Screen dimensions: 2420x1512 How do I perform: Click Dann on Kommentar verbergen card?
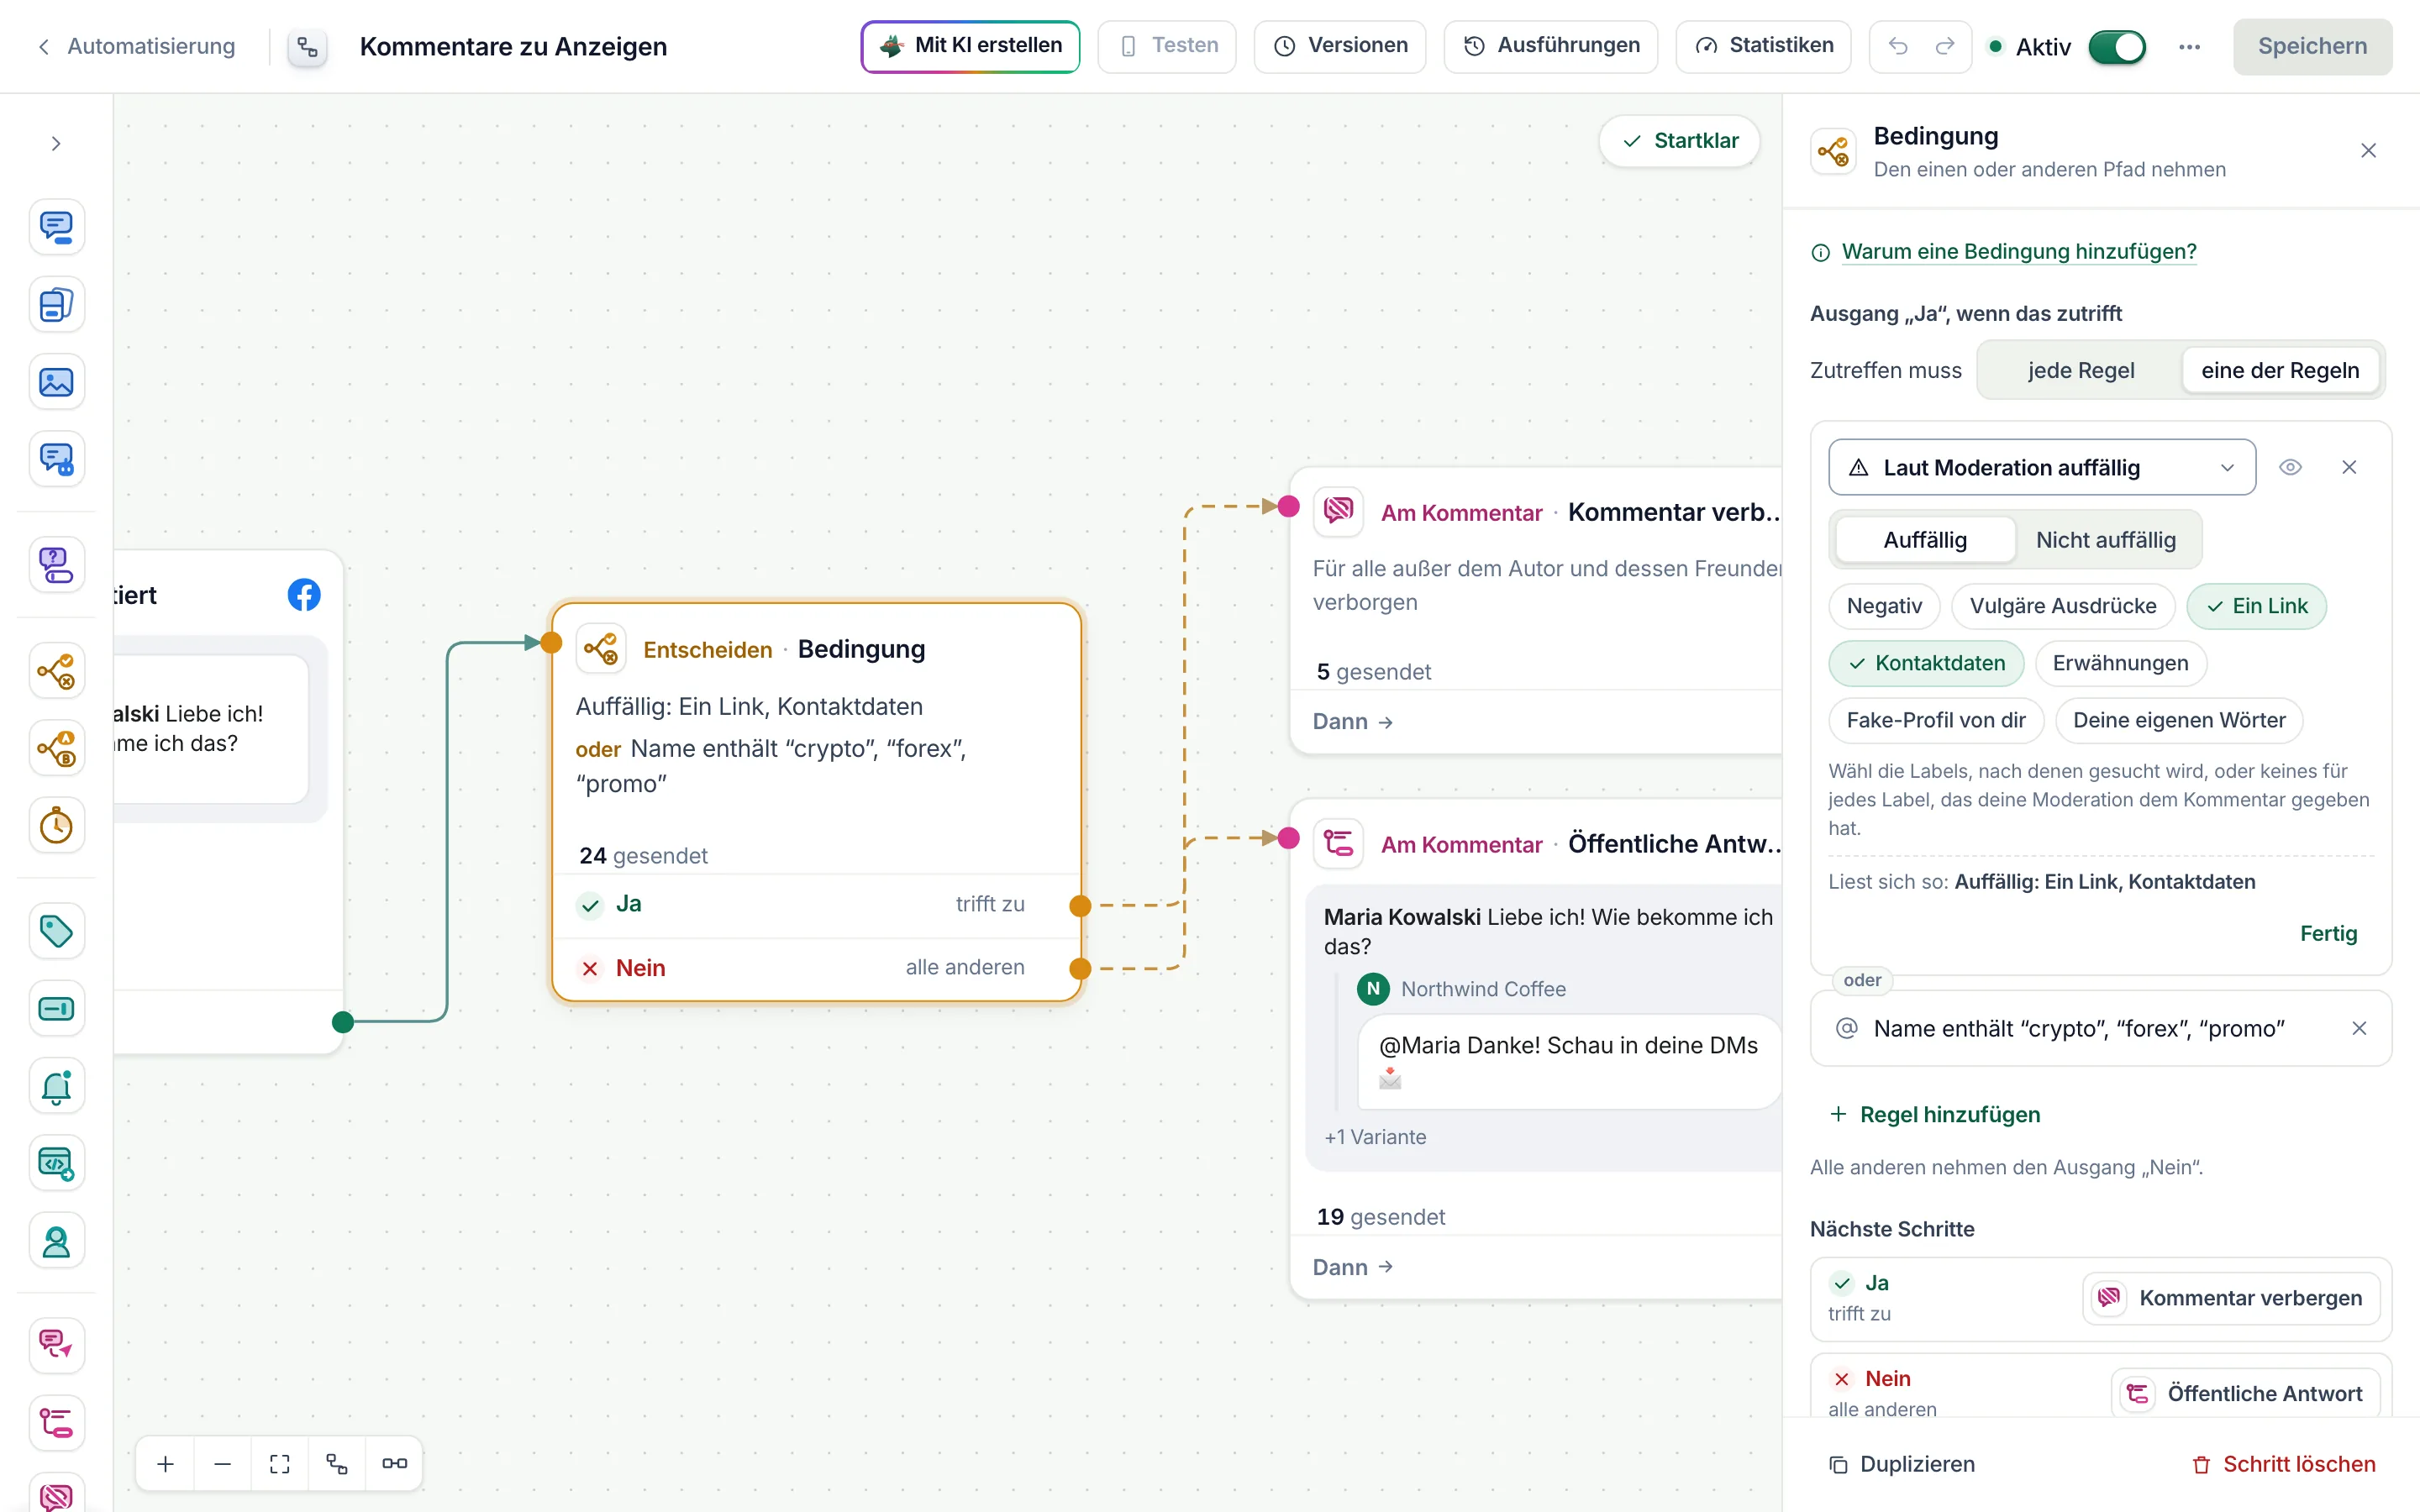1352,722
